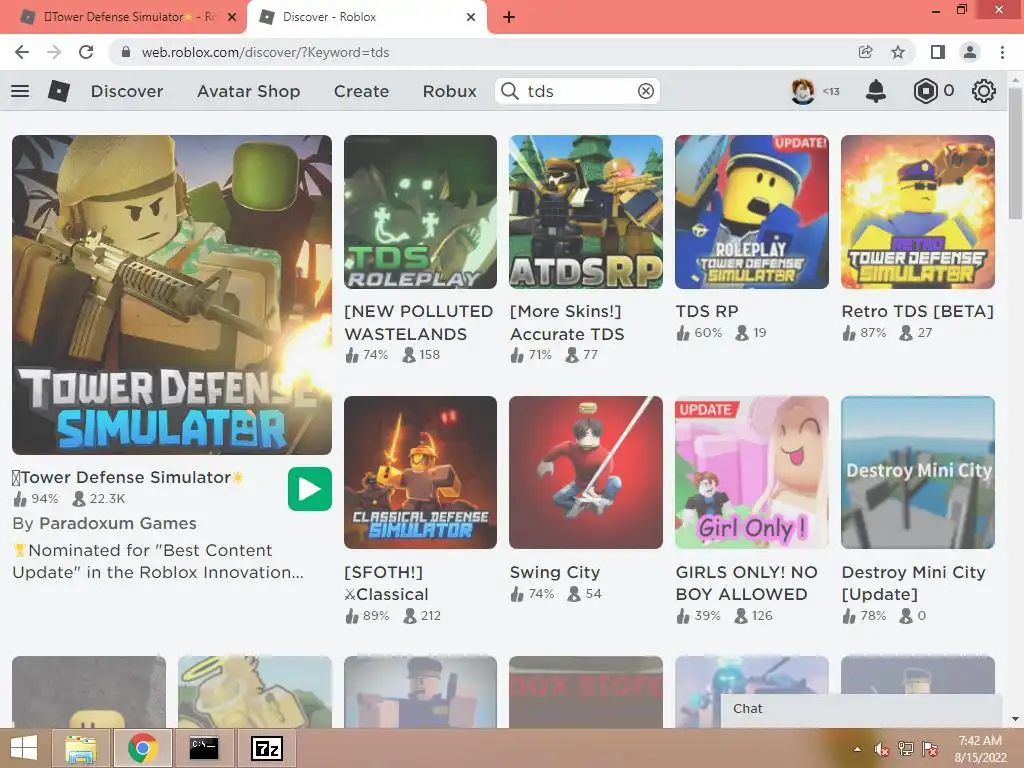Open the Retro Tower Defense Simulator thumbnail
This screenshot has width=1024, height=768.
(x=918, y=212)
